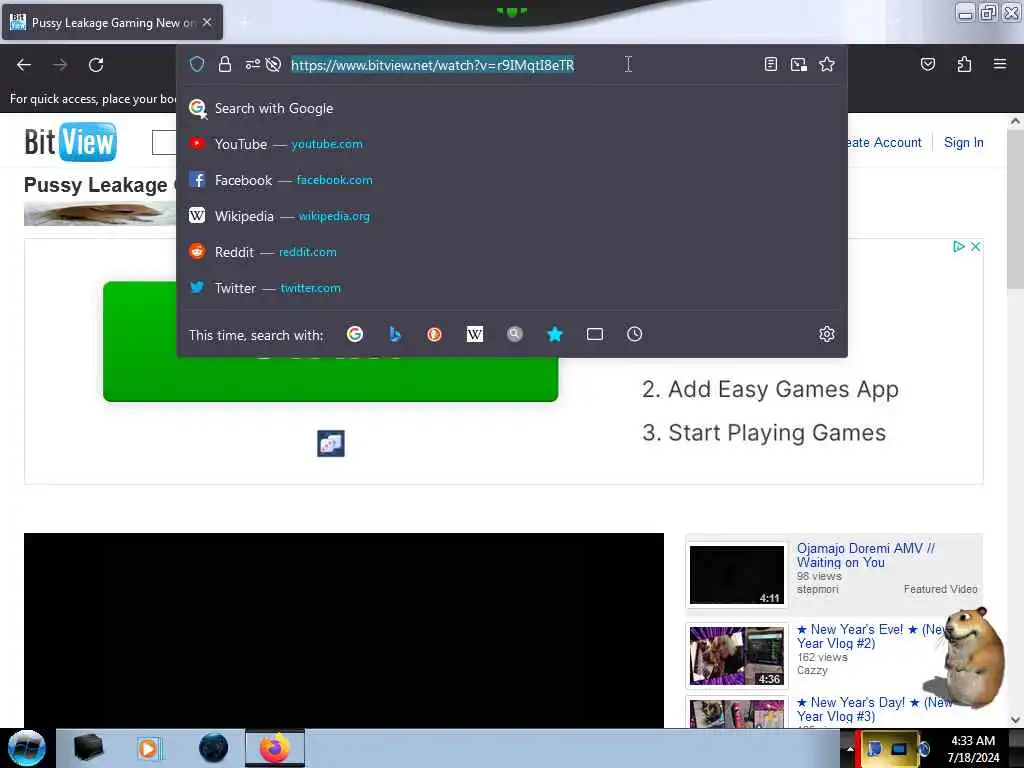Viewport: 1024px width, 768px height.
Task: Open the Windows Start orb
Action: tap(27, 748)
